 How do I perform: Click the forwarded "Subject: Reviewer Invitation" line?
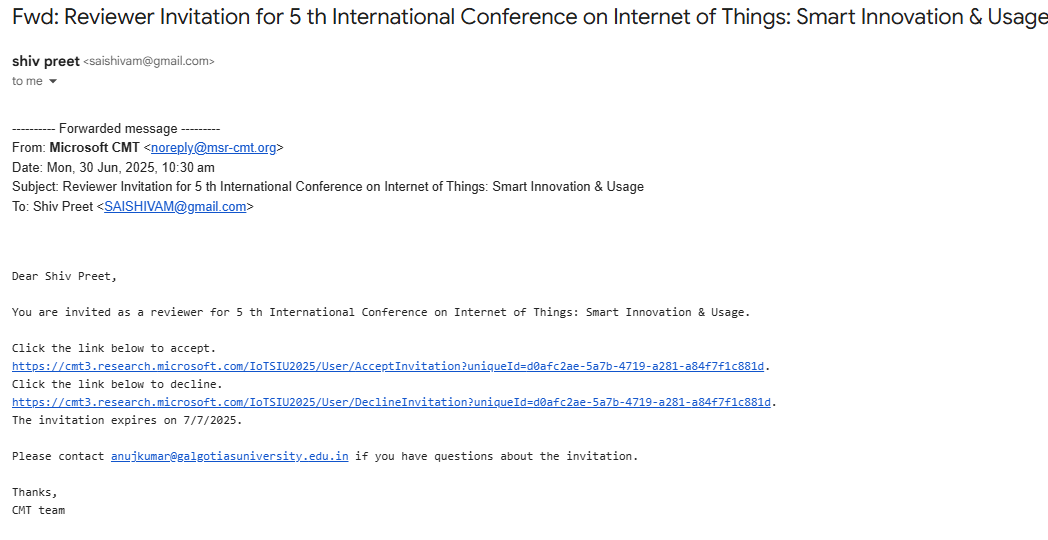point(328,186)
